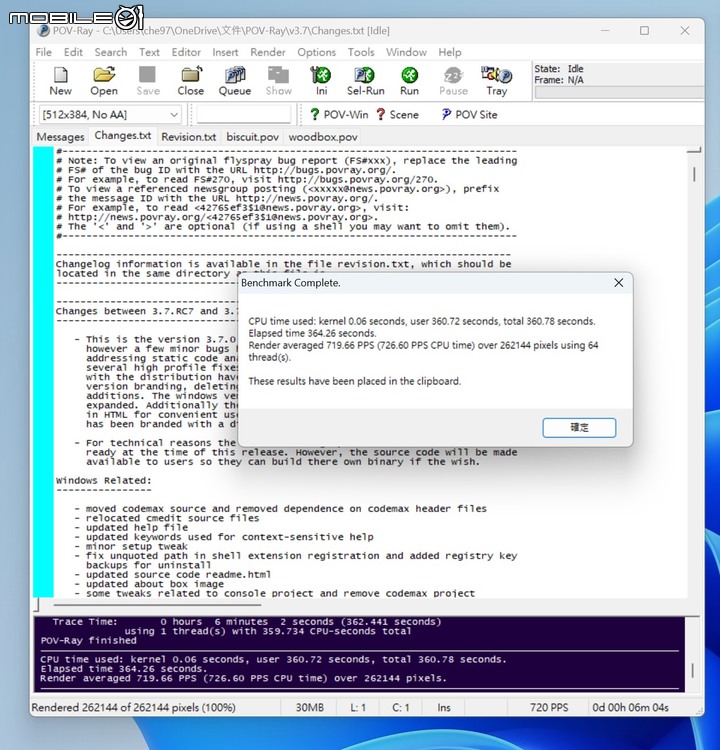Open the Window menu

(x=406, y=52)
